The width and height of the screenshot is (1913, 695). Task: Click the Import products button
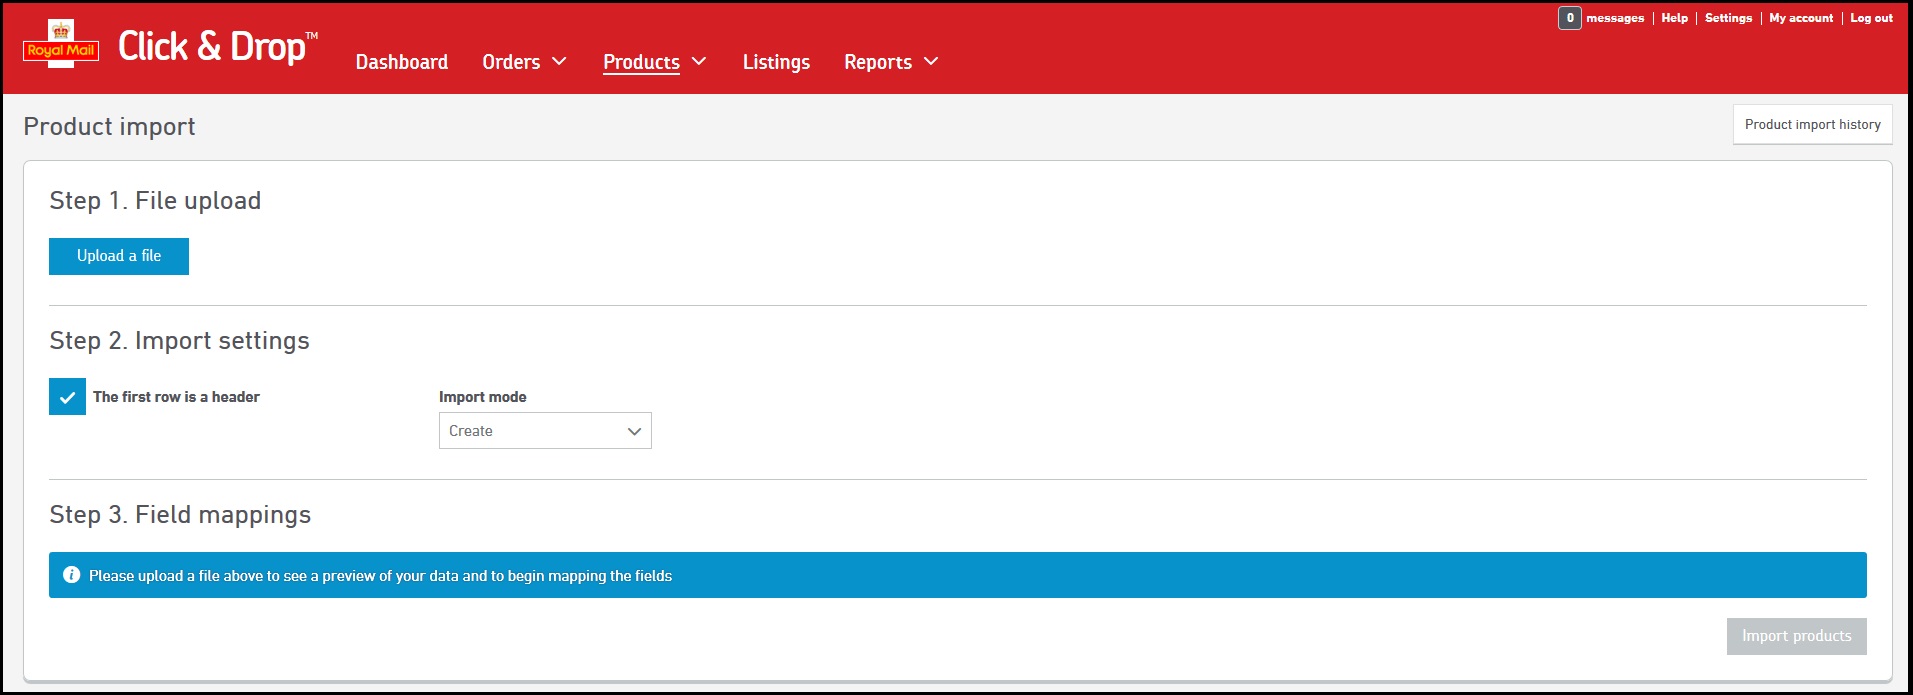[x=1796, y=636]
